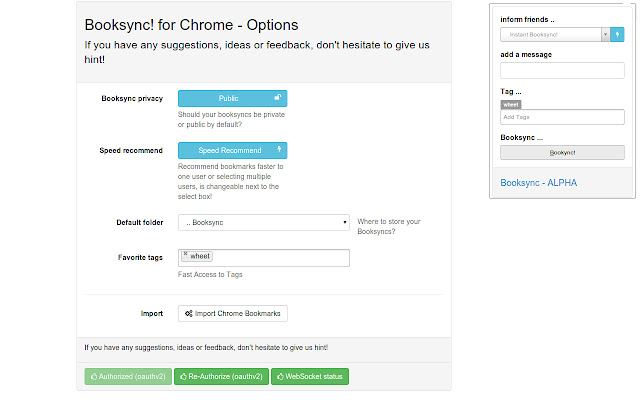Click the wheet tag text in Favorite tags
The width and height of the screenshot is (640, 400).
[200, 256]
